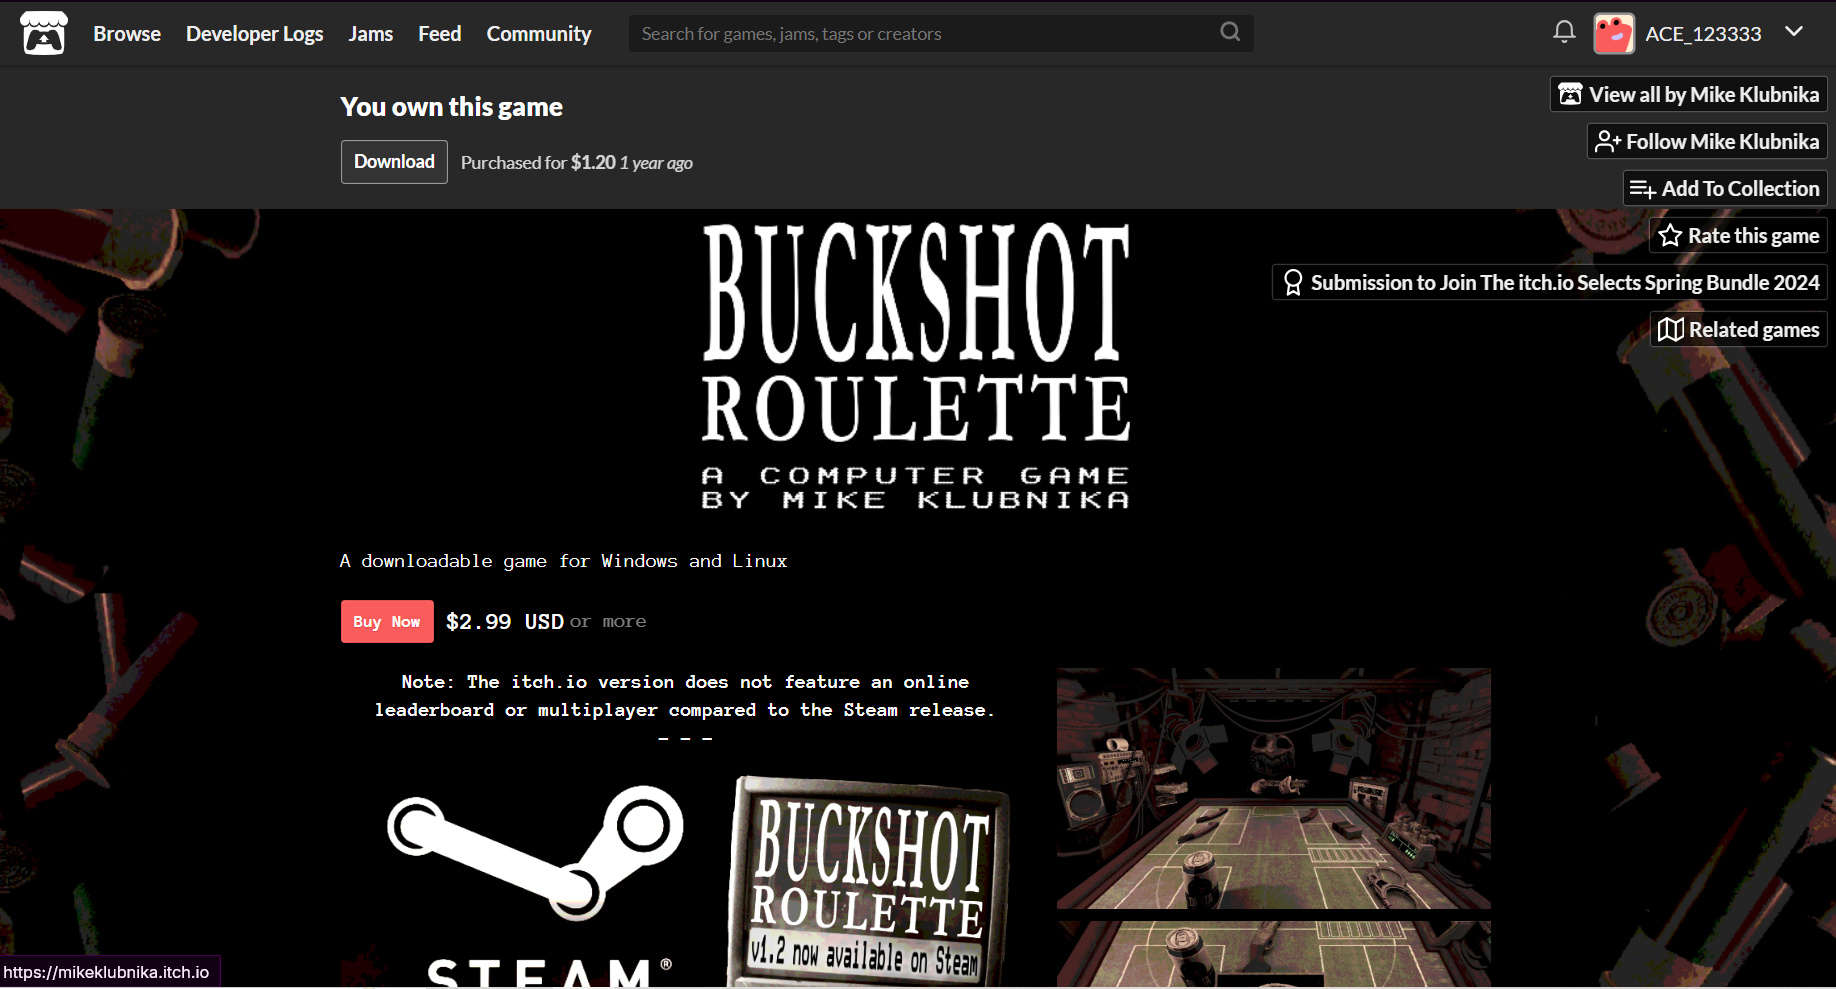1836x989 pixels.
Task: Add the game to a collection
Action: (1725, 188)
